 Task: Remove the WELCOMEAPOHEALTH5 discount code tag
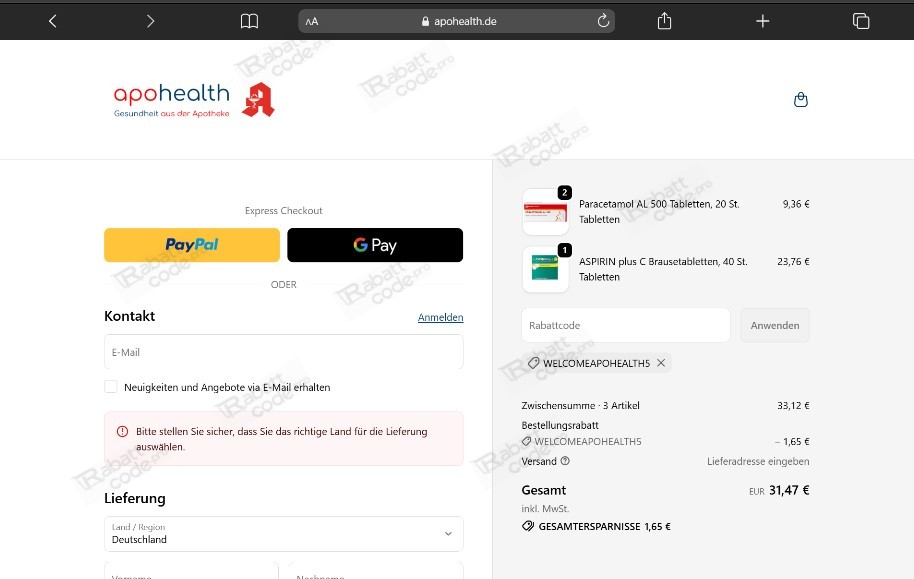point(661,363)
